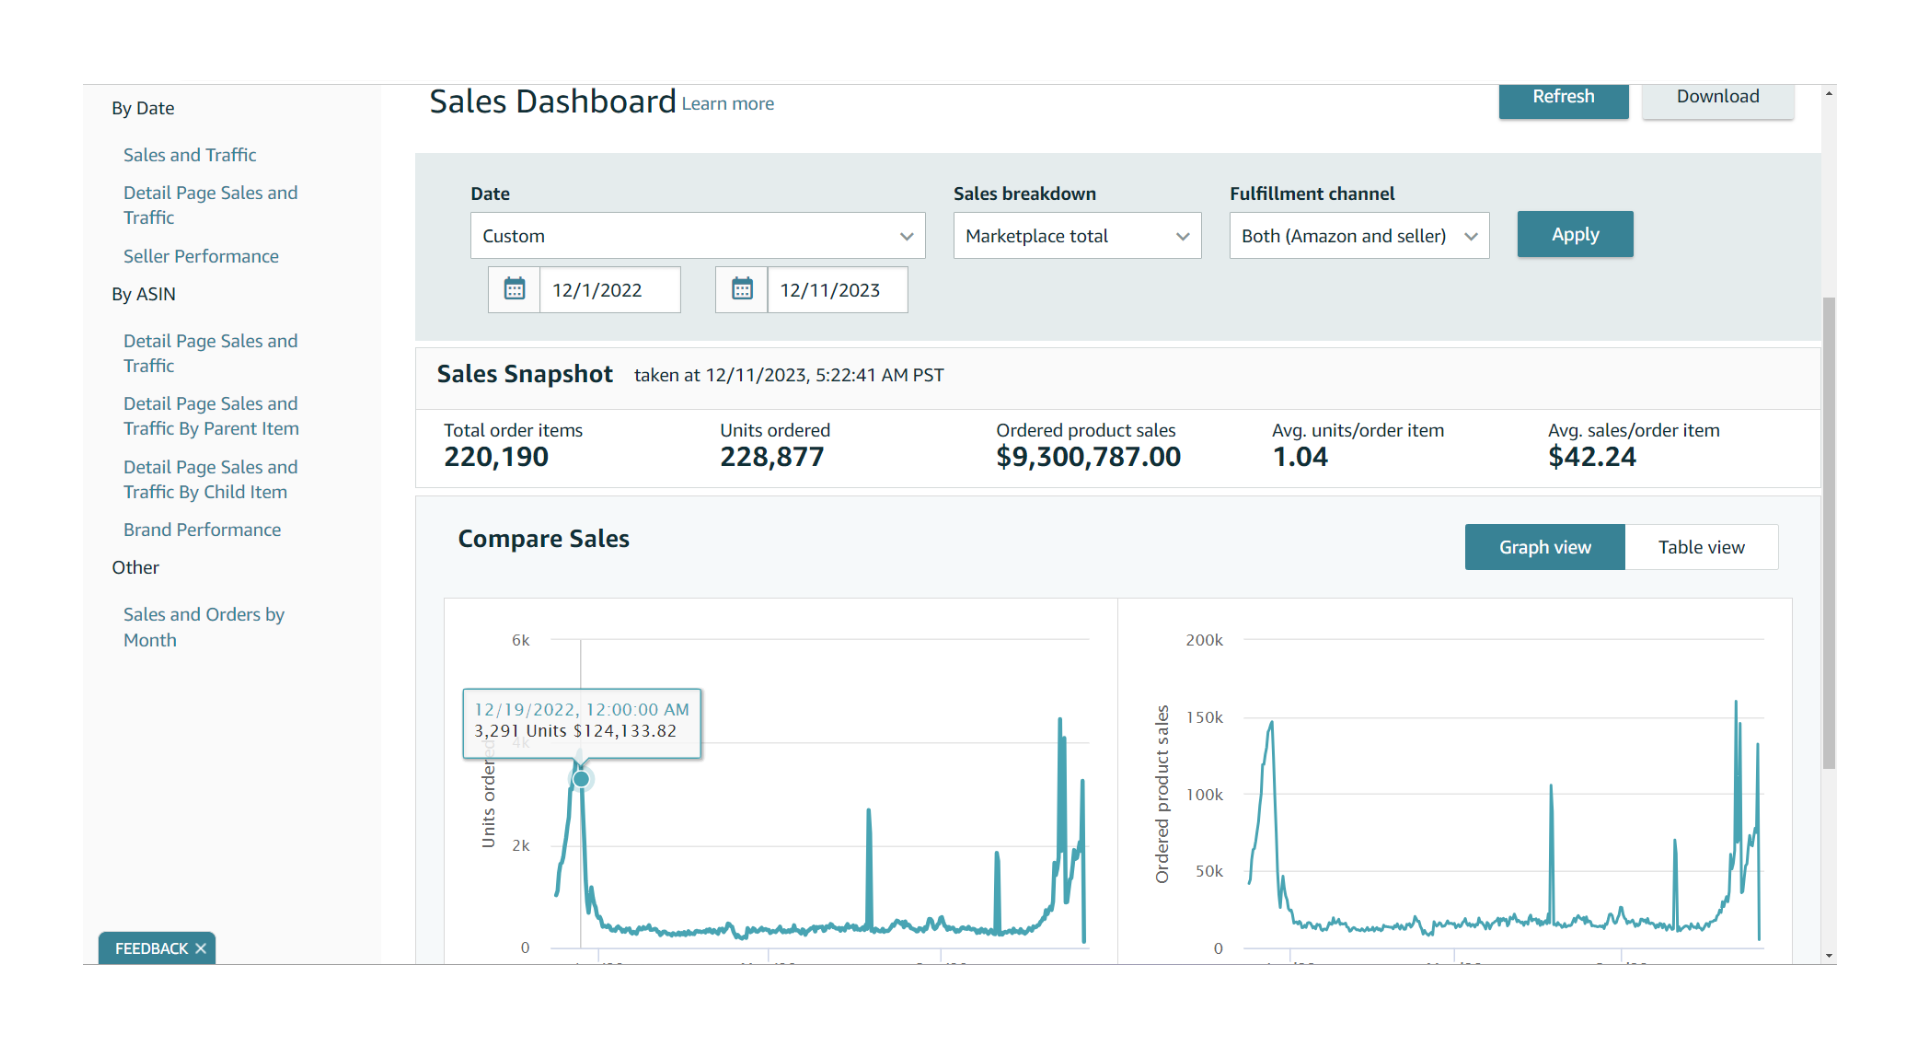Click the Ordered product sales value $9,300,787.00
The image size is (1920, 1045).
tap(1088, 457)
